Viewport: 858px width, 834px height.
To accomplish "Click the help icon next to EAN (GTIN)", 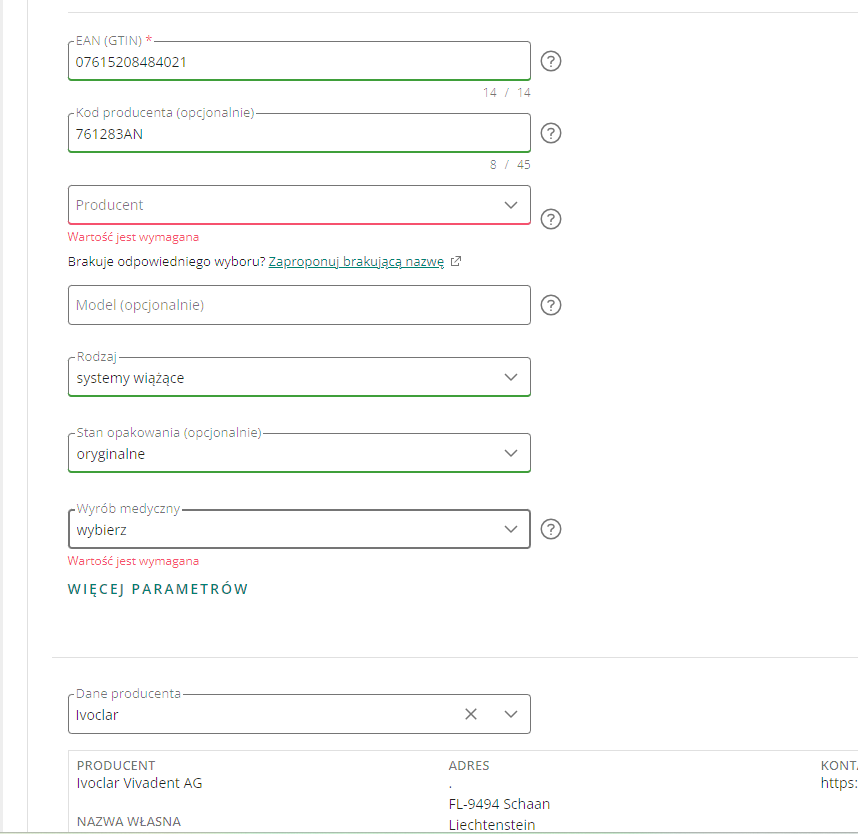I will (x=551, y=61).
